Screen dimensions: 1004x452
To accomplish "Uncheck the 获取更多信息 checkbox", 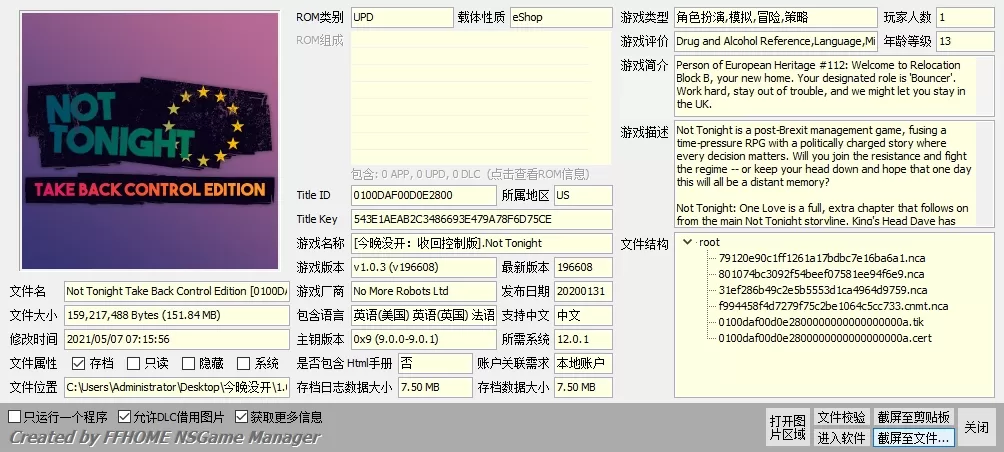I will tap(240, 416).
